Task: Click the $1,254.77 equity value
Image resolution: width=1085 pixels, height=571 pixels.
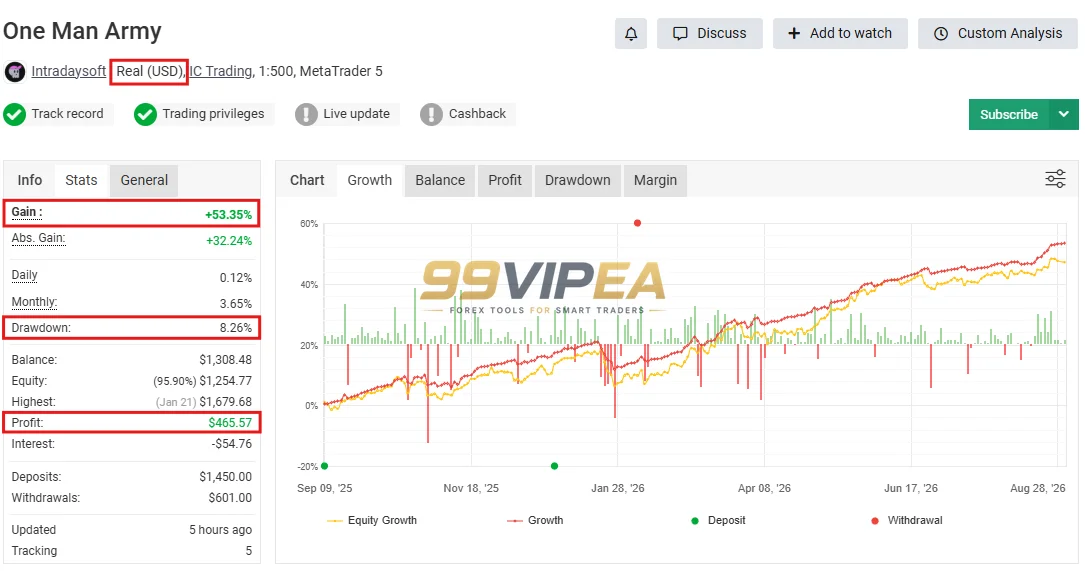Action: coord(226,381)
